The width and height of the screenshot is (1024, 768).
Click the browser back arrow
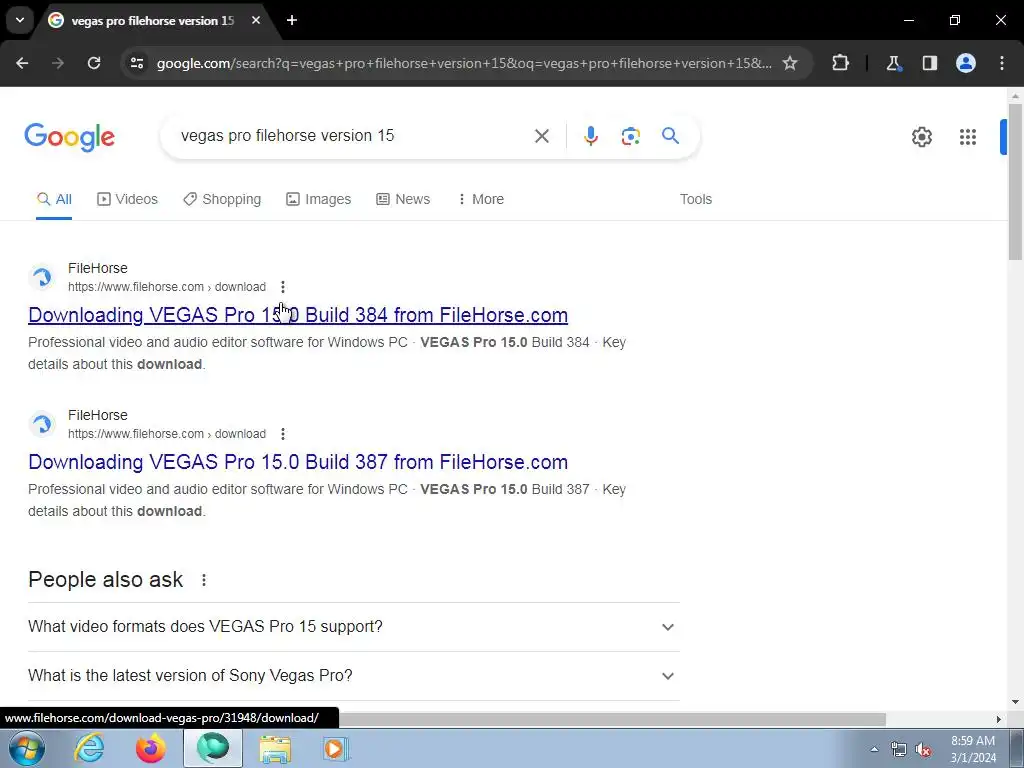[x=22, y=63]
